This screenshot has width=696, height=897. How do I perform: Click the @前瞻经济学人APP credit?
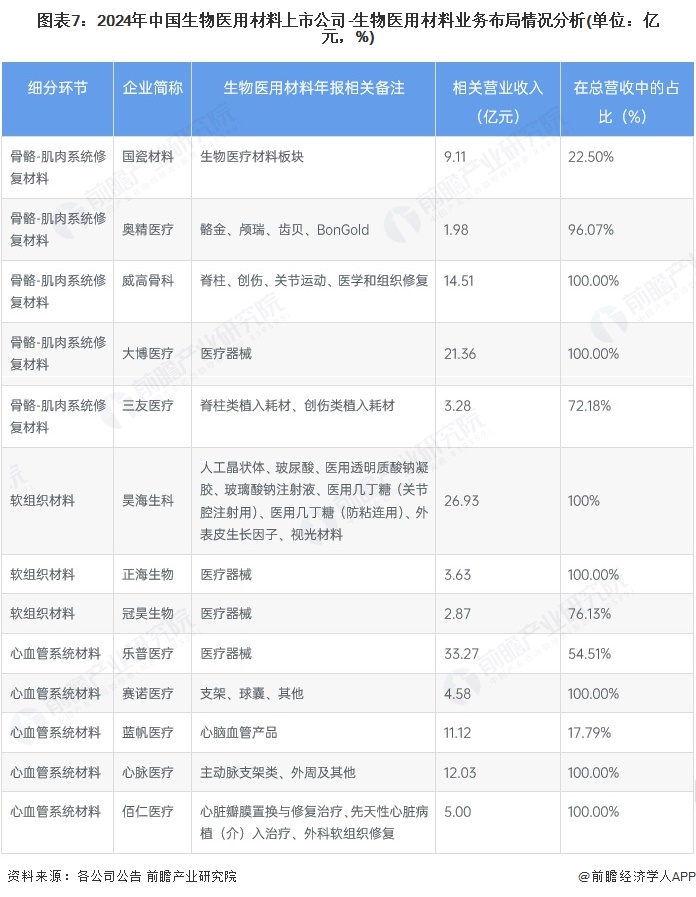637,876
